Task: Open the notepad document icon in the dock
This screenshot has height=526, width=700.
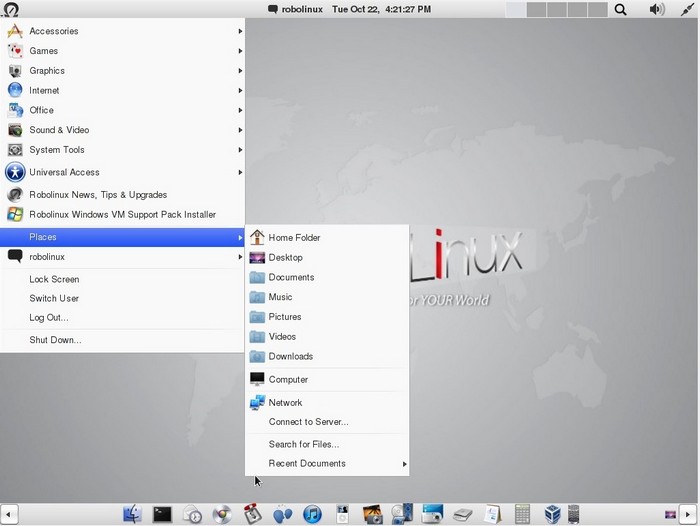Action: pos(492,514)
